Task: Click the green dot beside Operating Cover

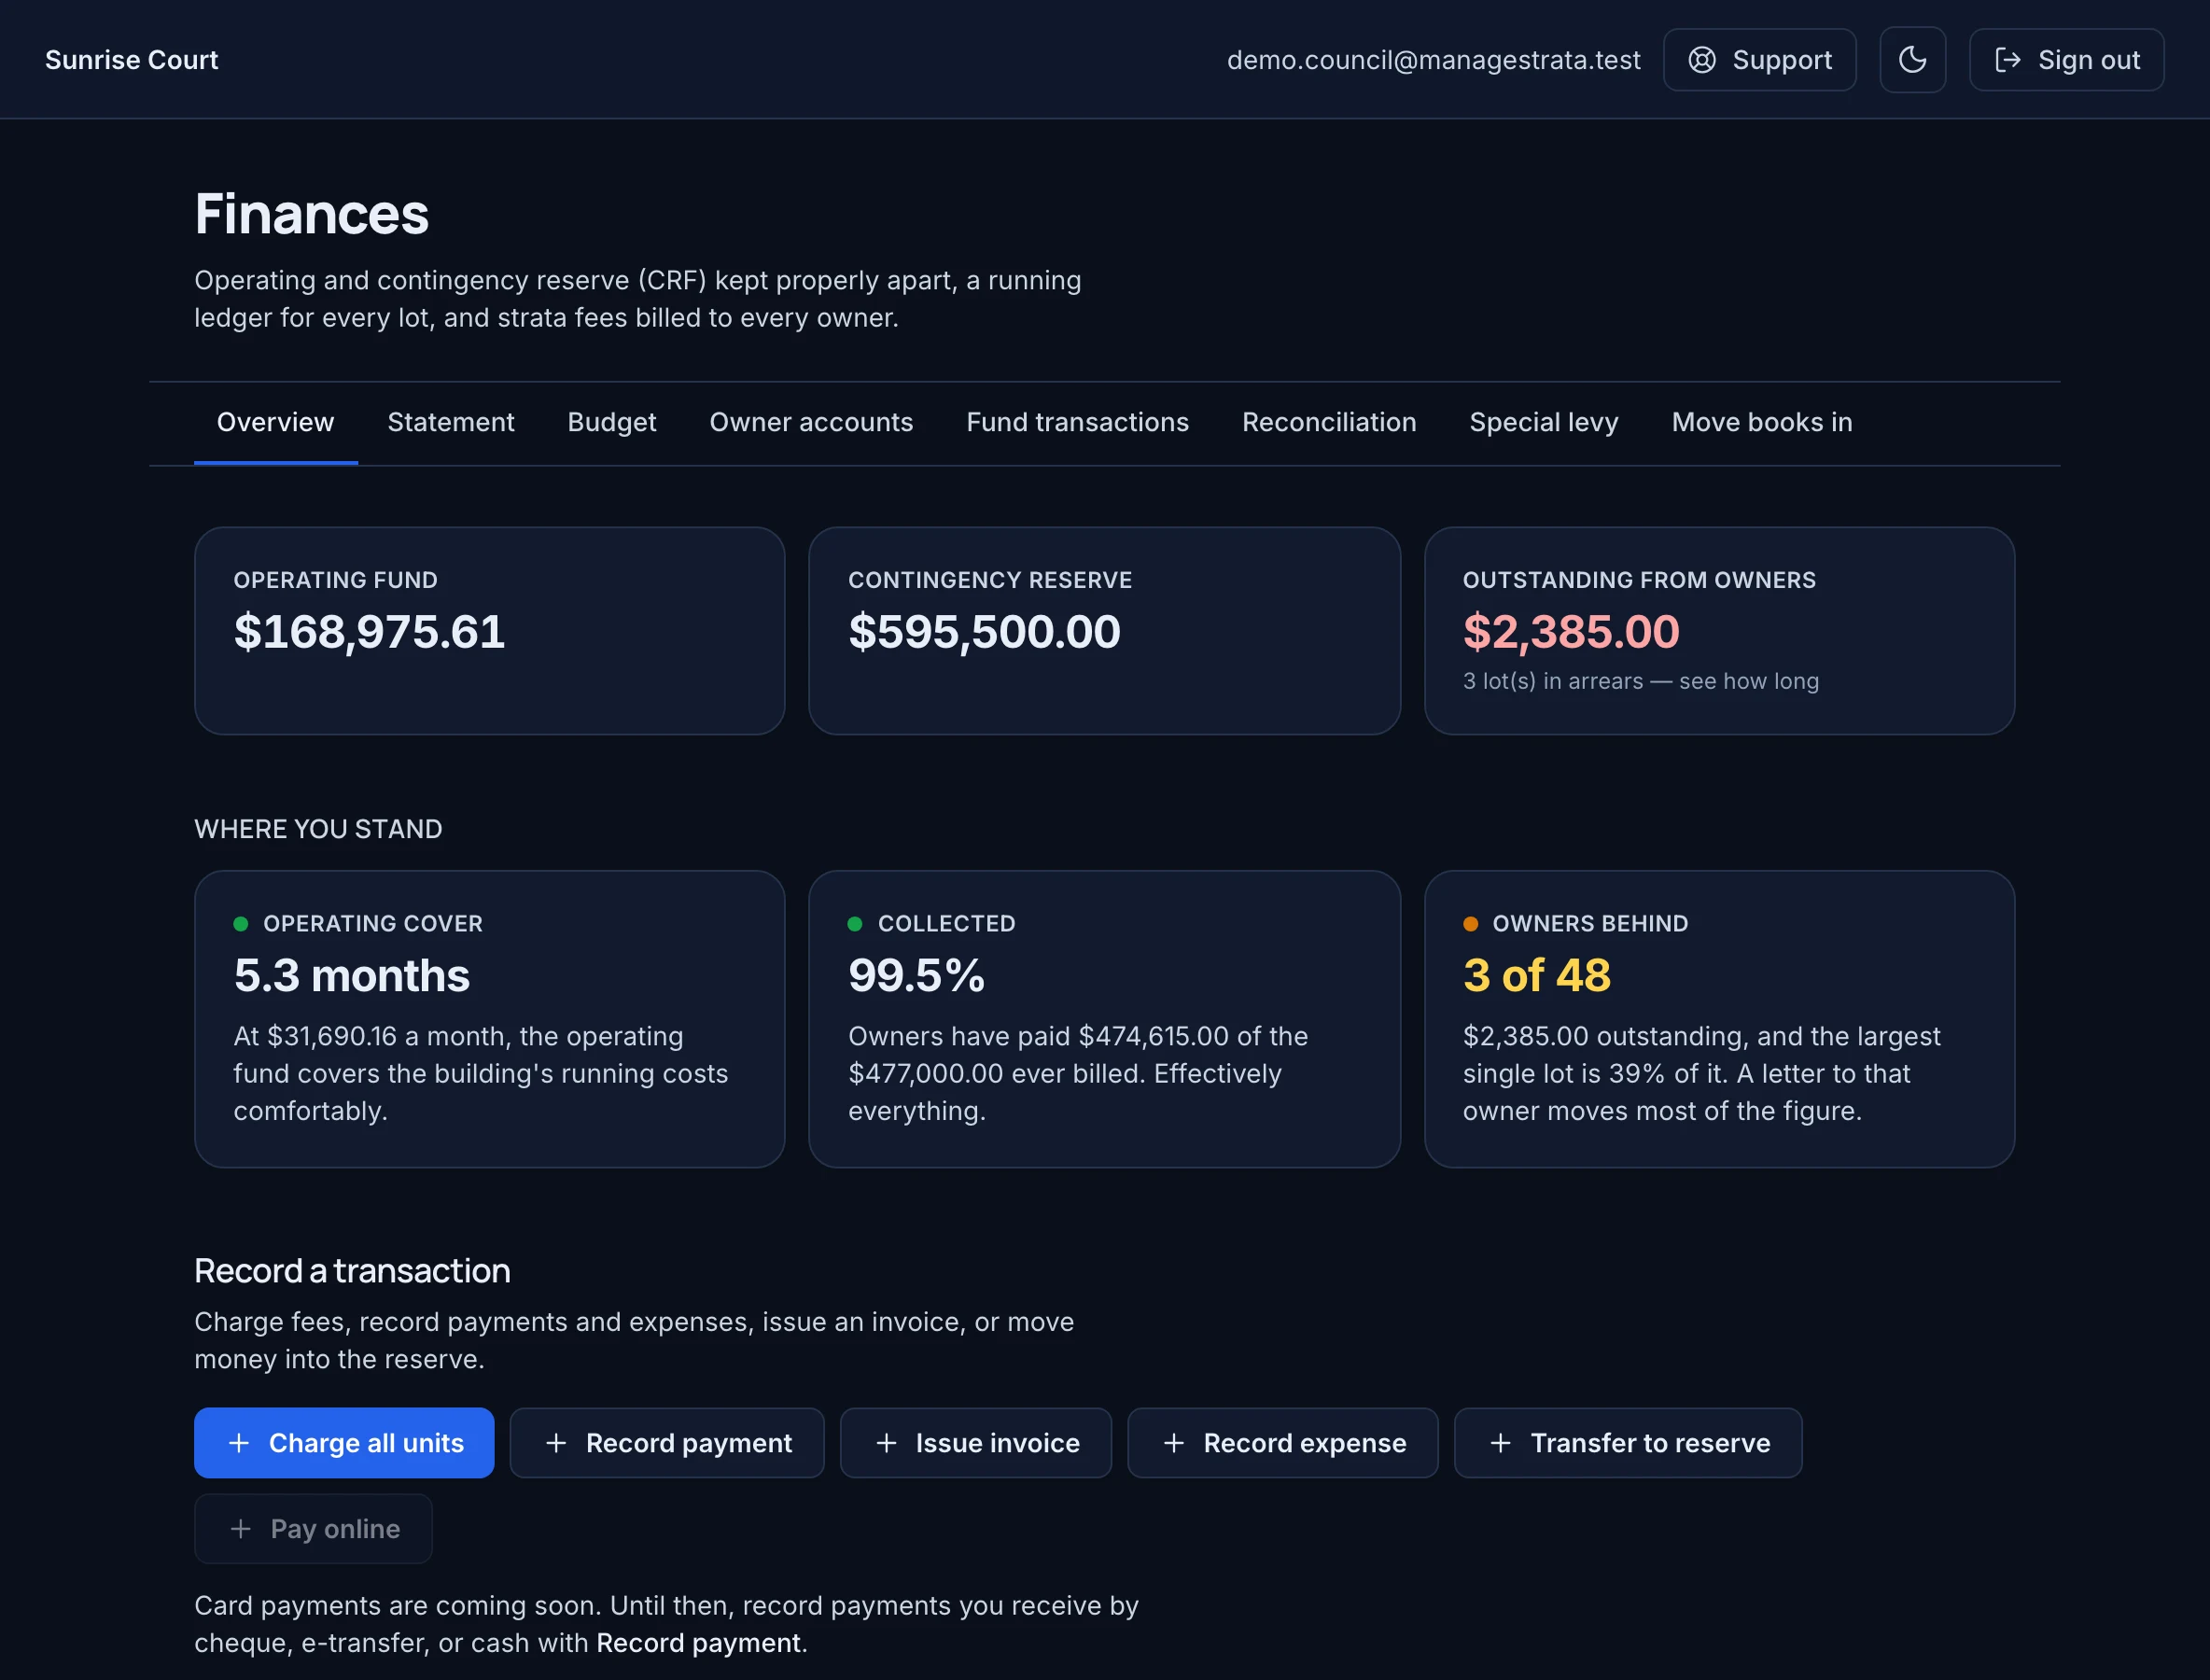Action: 241,924
